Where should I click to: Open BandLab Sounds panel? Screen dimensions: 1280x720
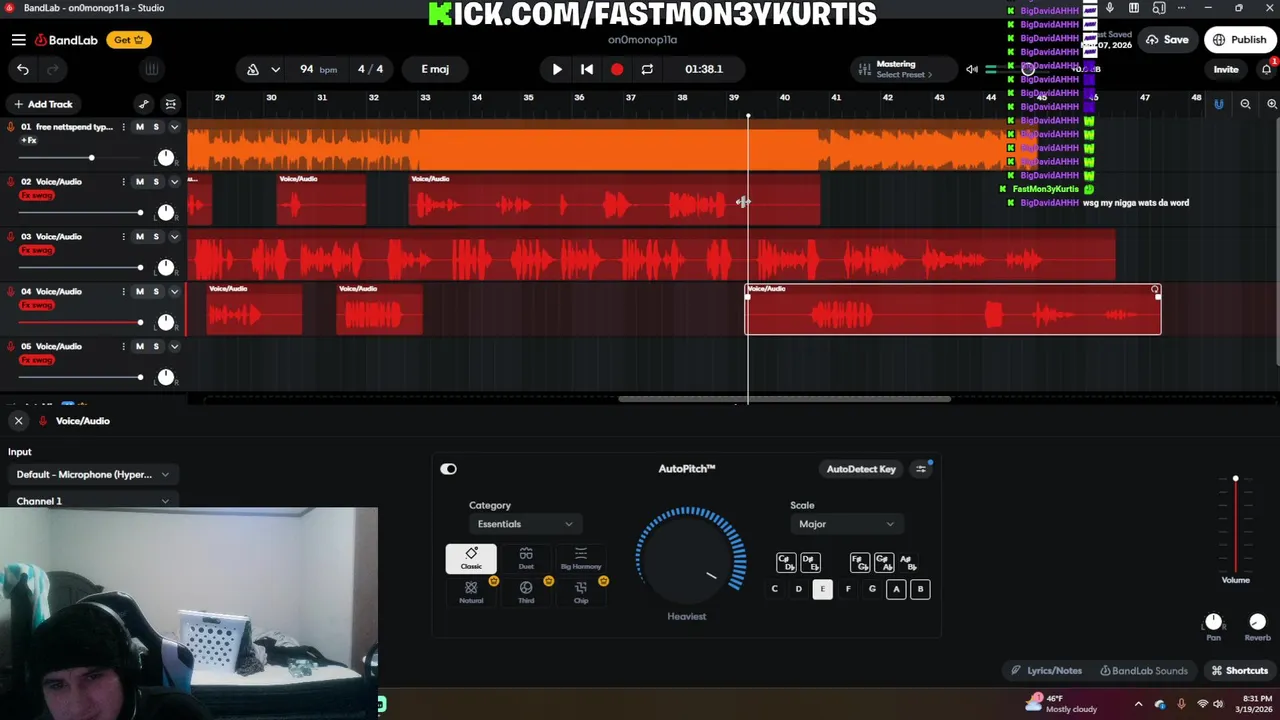pos(1143,671)
